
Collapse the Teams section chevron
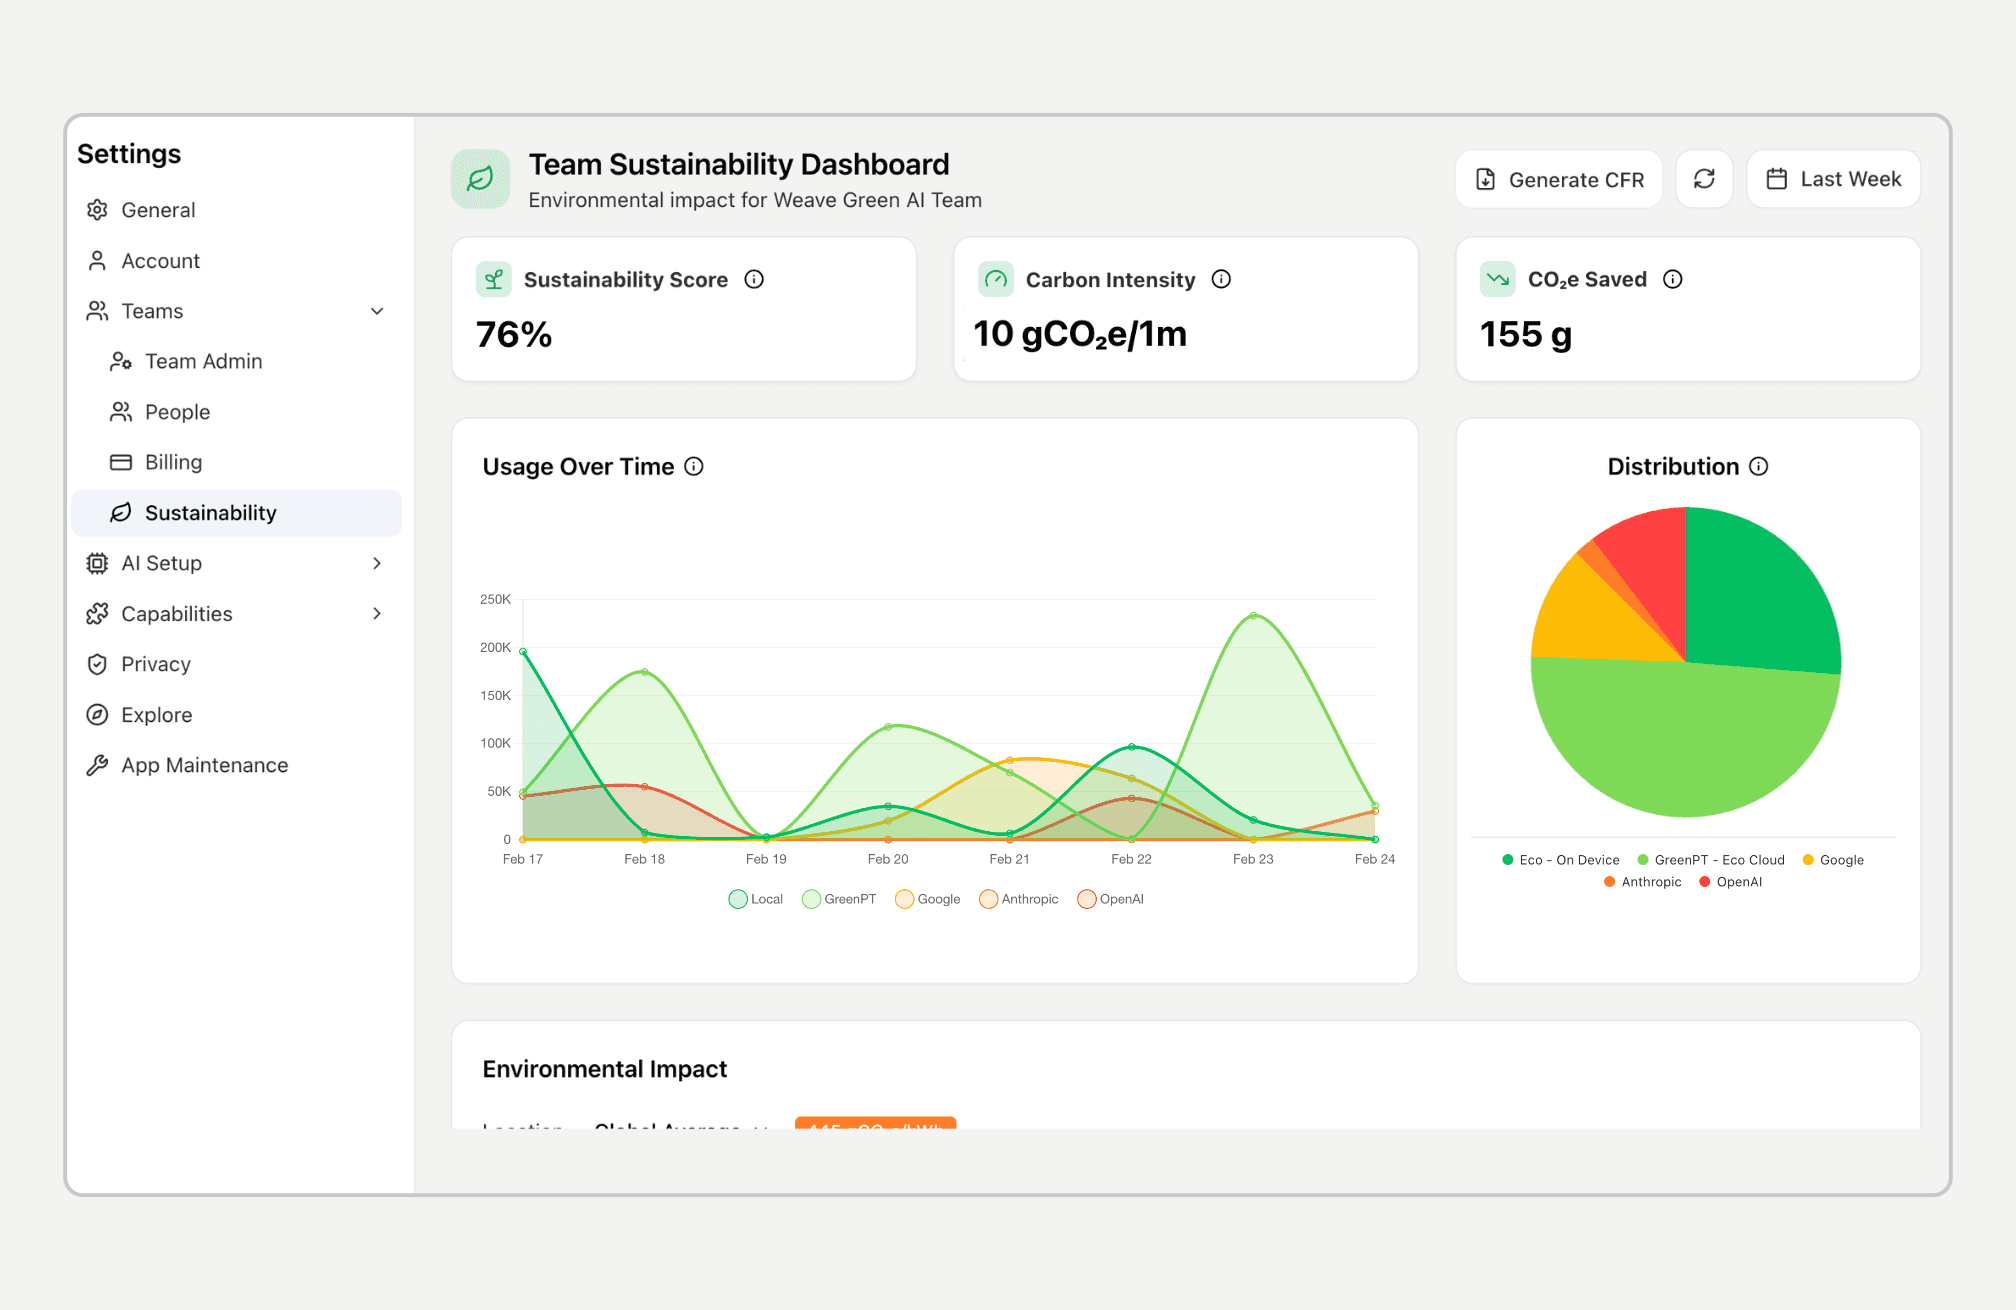(377, 311)
